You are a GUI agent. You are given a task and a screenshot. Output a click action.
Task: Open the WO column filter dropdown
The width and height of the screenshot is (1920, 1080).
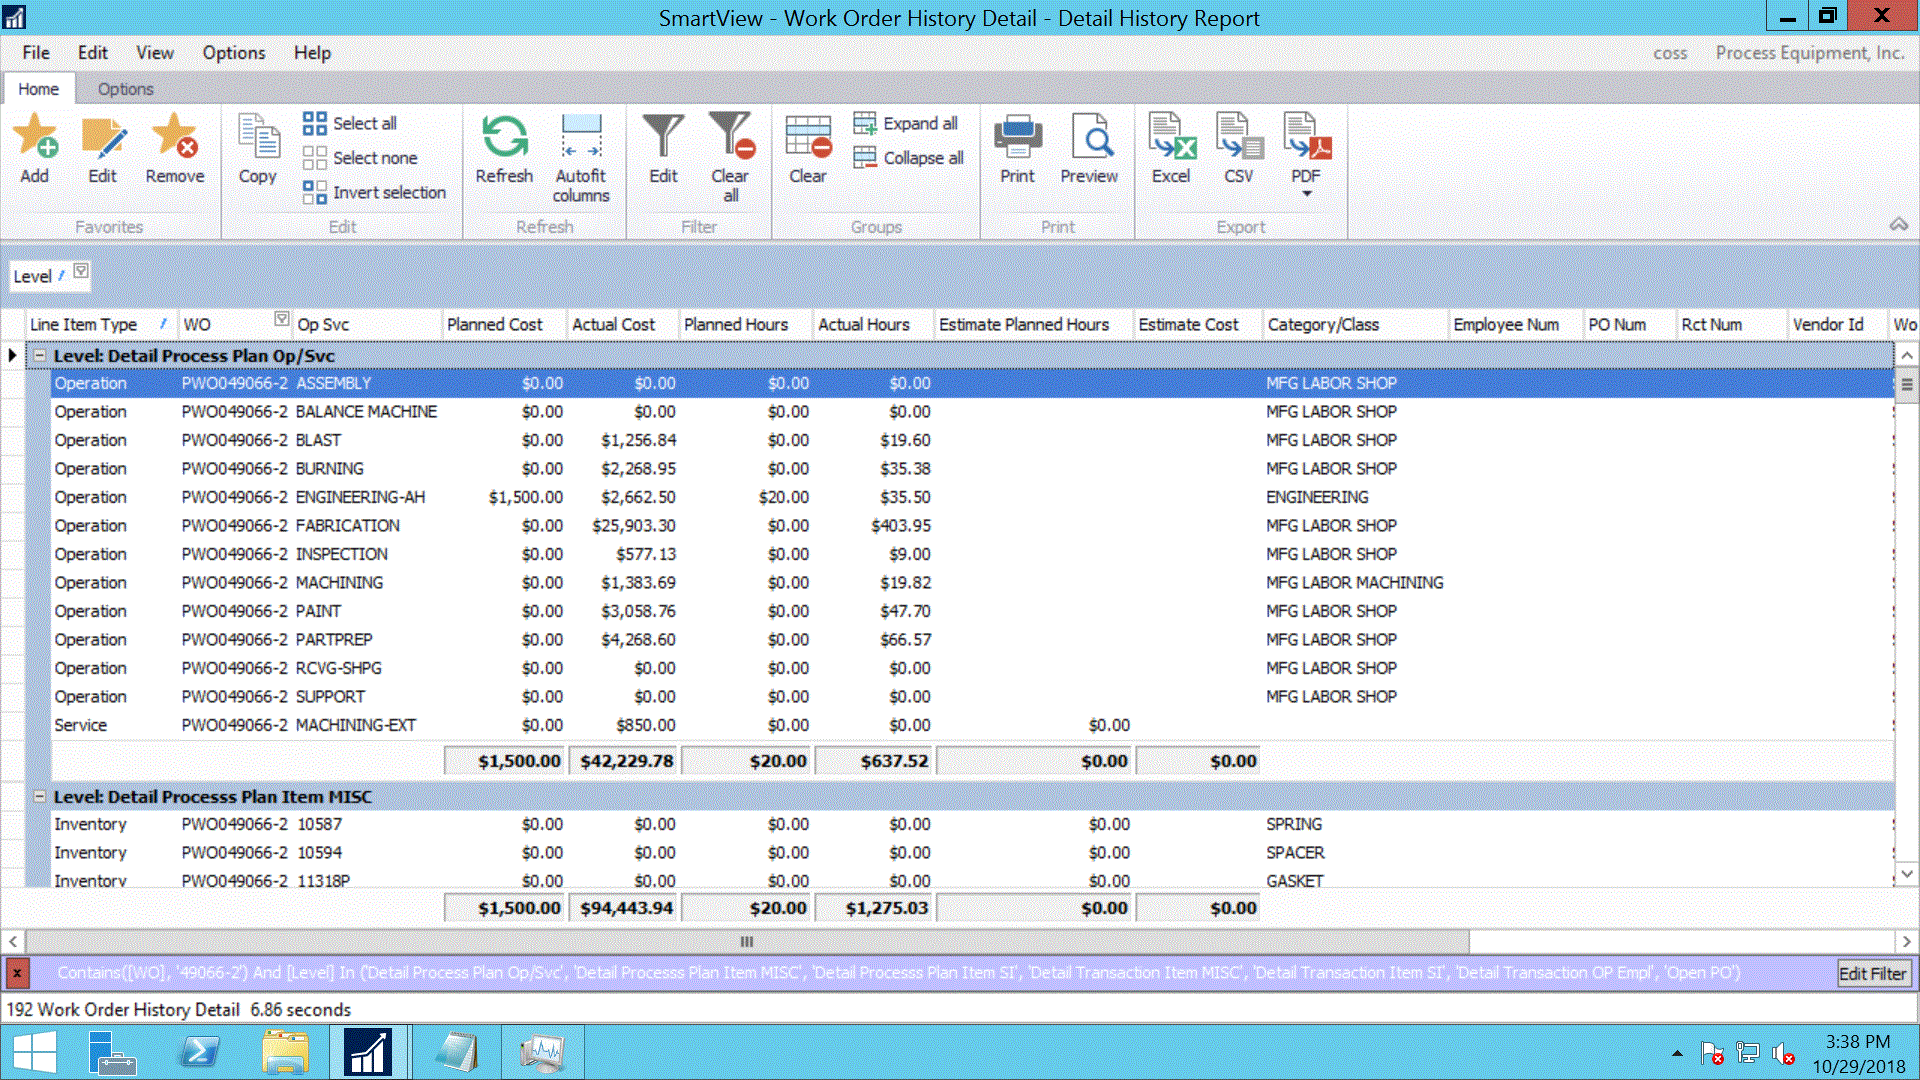tap(282, 320)
